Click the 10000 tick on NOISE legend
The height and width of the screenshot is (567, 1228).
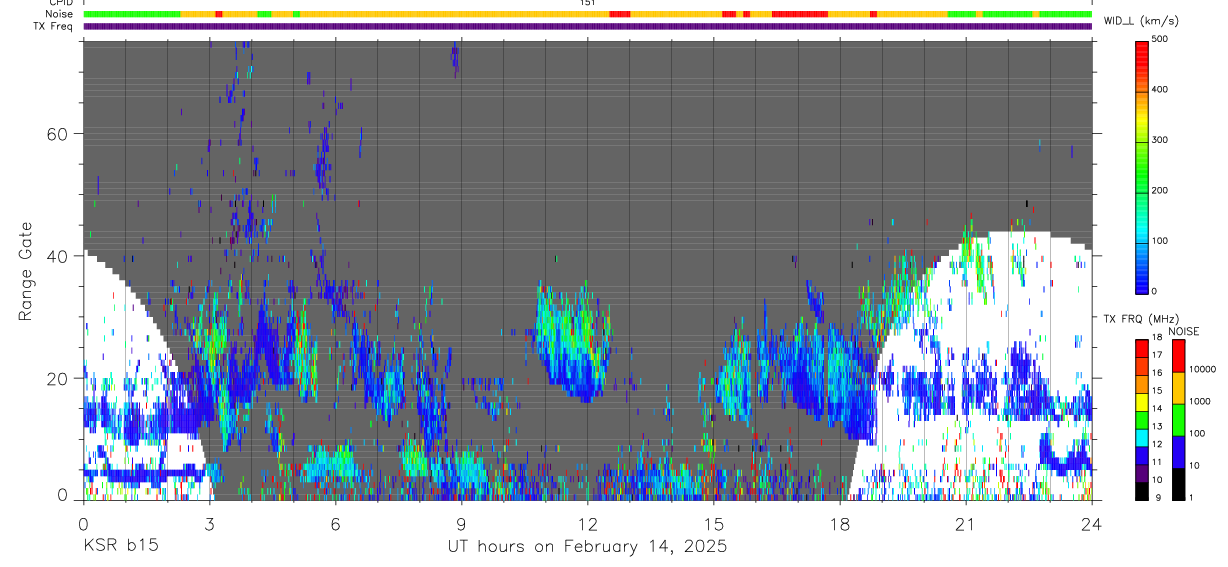(x=1201, y=369)
